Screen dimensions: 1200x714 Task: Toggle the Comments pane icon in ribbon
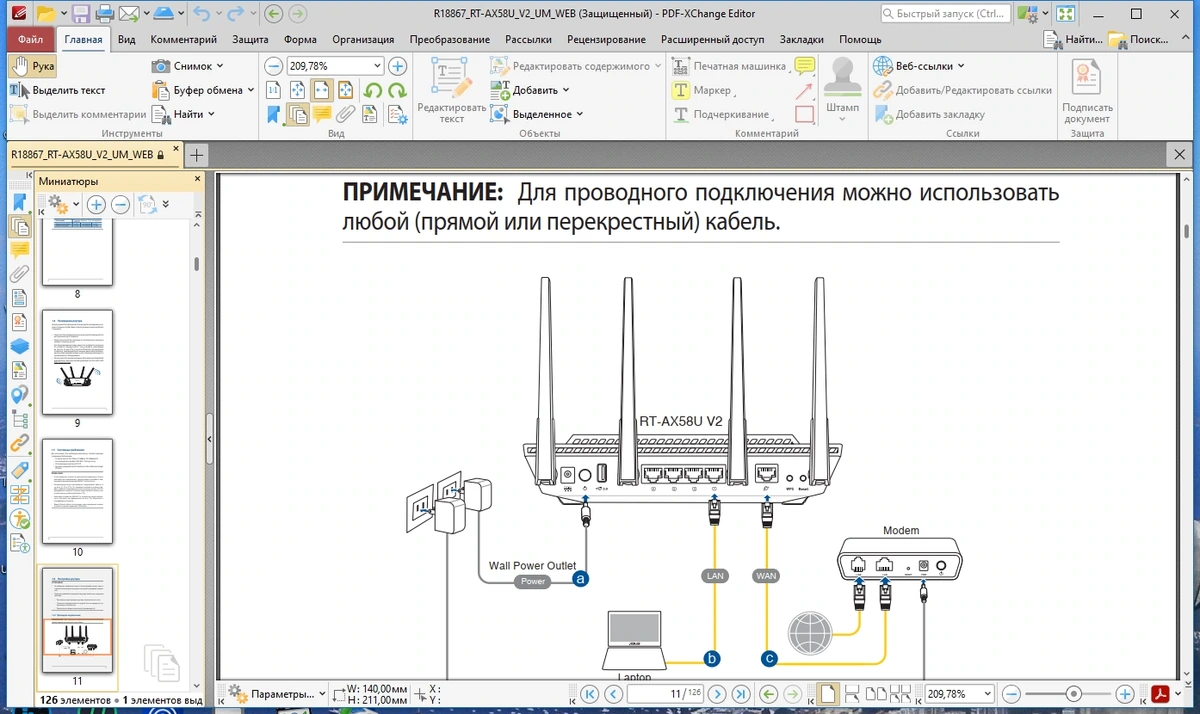[x=322, y=114]
